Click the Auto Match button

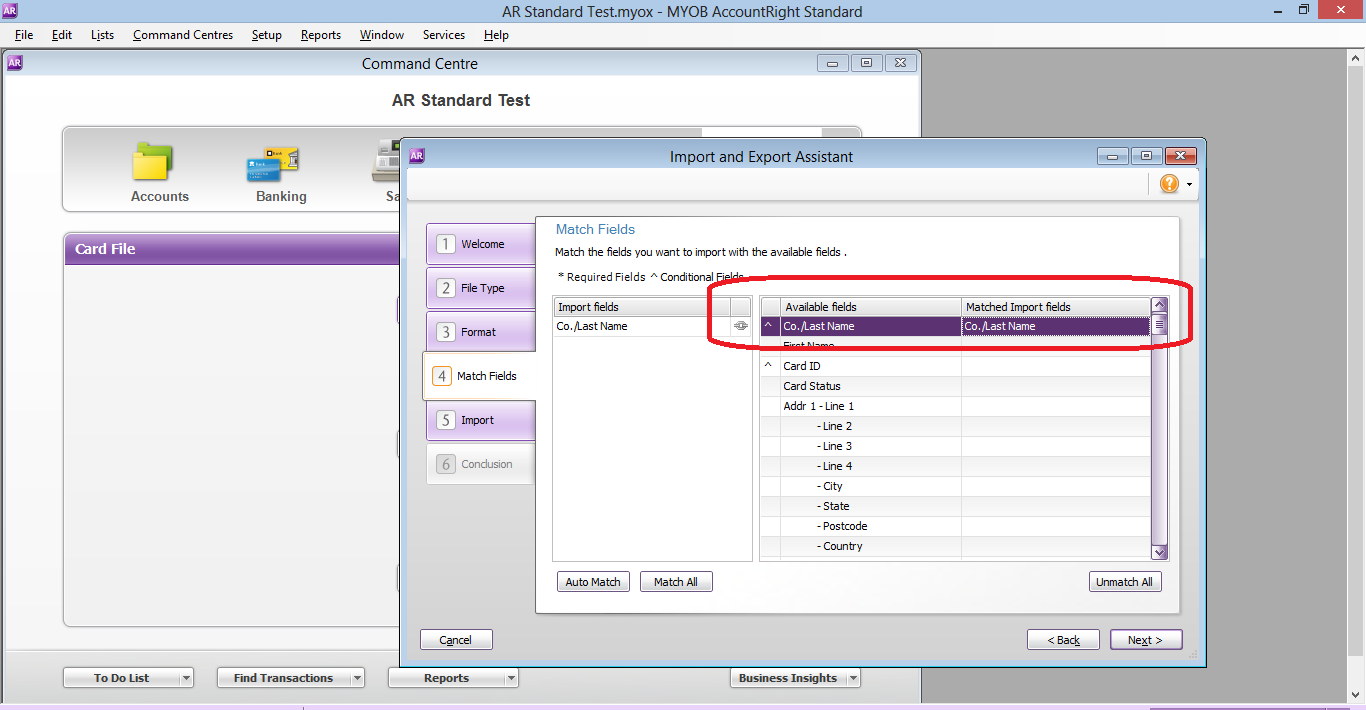[593, 582]
